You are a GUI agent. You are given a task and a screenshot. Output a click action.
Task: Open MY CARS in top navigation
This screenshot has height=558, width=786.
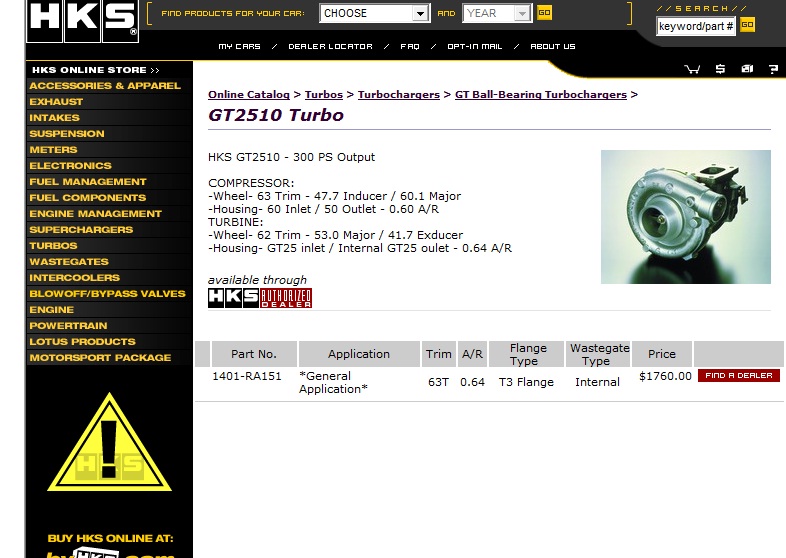(240, 46)
